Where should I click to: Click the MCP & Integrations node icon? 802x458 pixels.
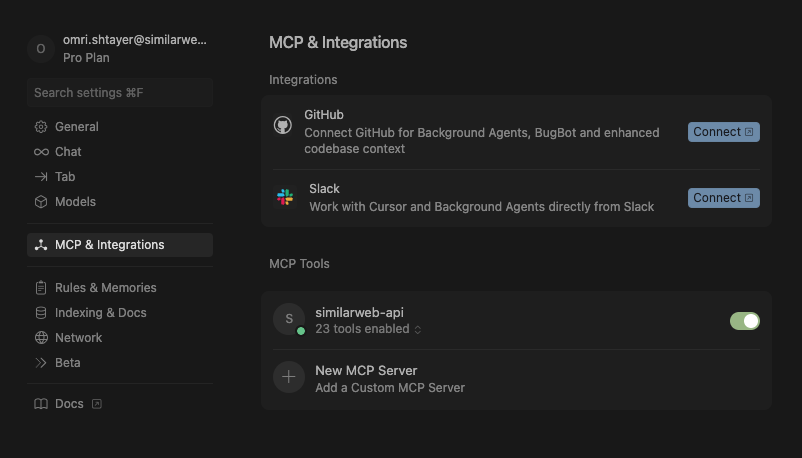click(41, 245)
